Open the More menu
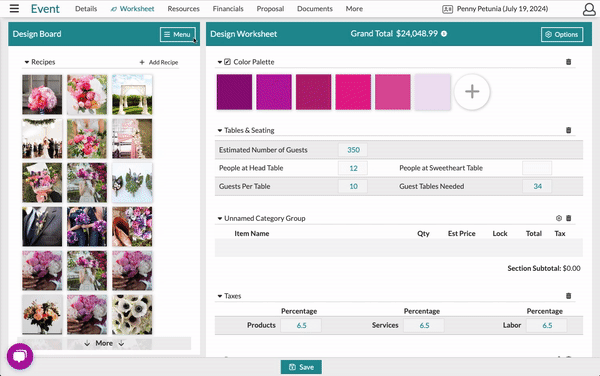600x376 pixels. point(354,8)
